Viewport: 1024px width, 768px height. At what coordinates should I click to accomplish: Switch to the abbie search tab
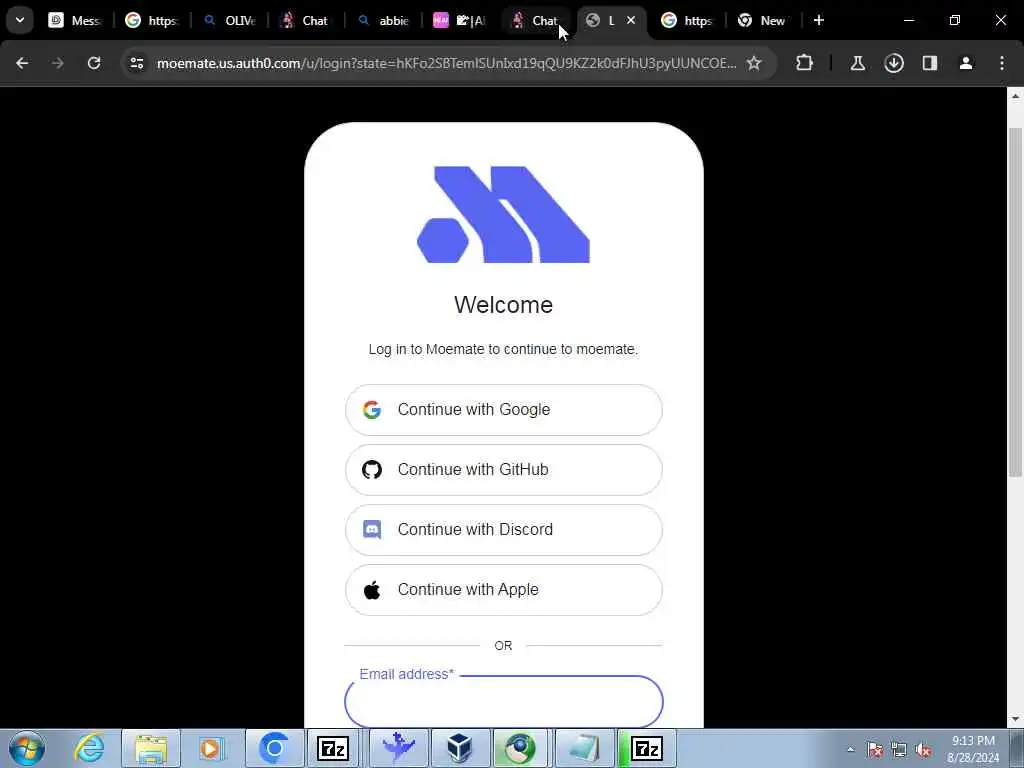[384, 20]
